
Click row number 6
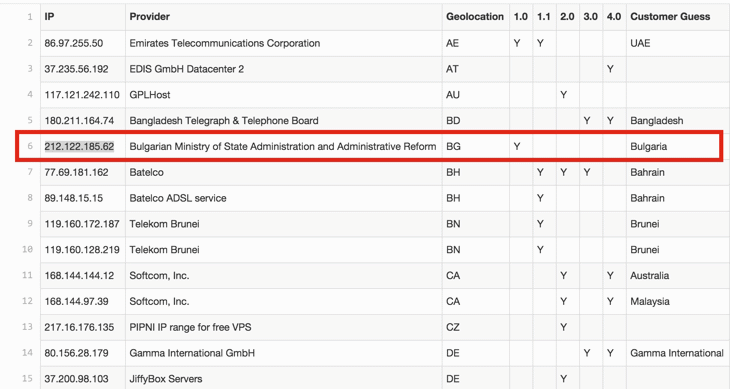[x=30, y=147]
